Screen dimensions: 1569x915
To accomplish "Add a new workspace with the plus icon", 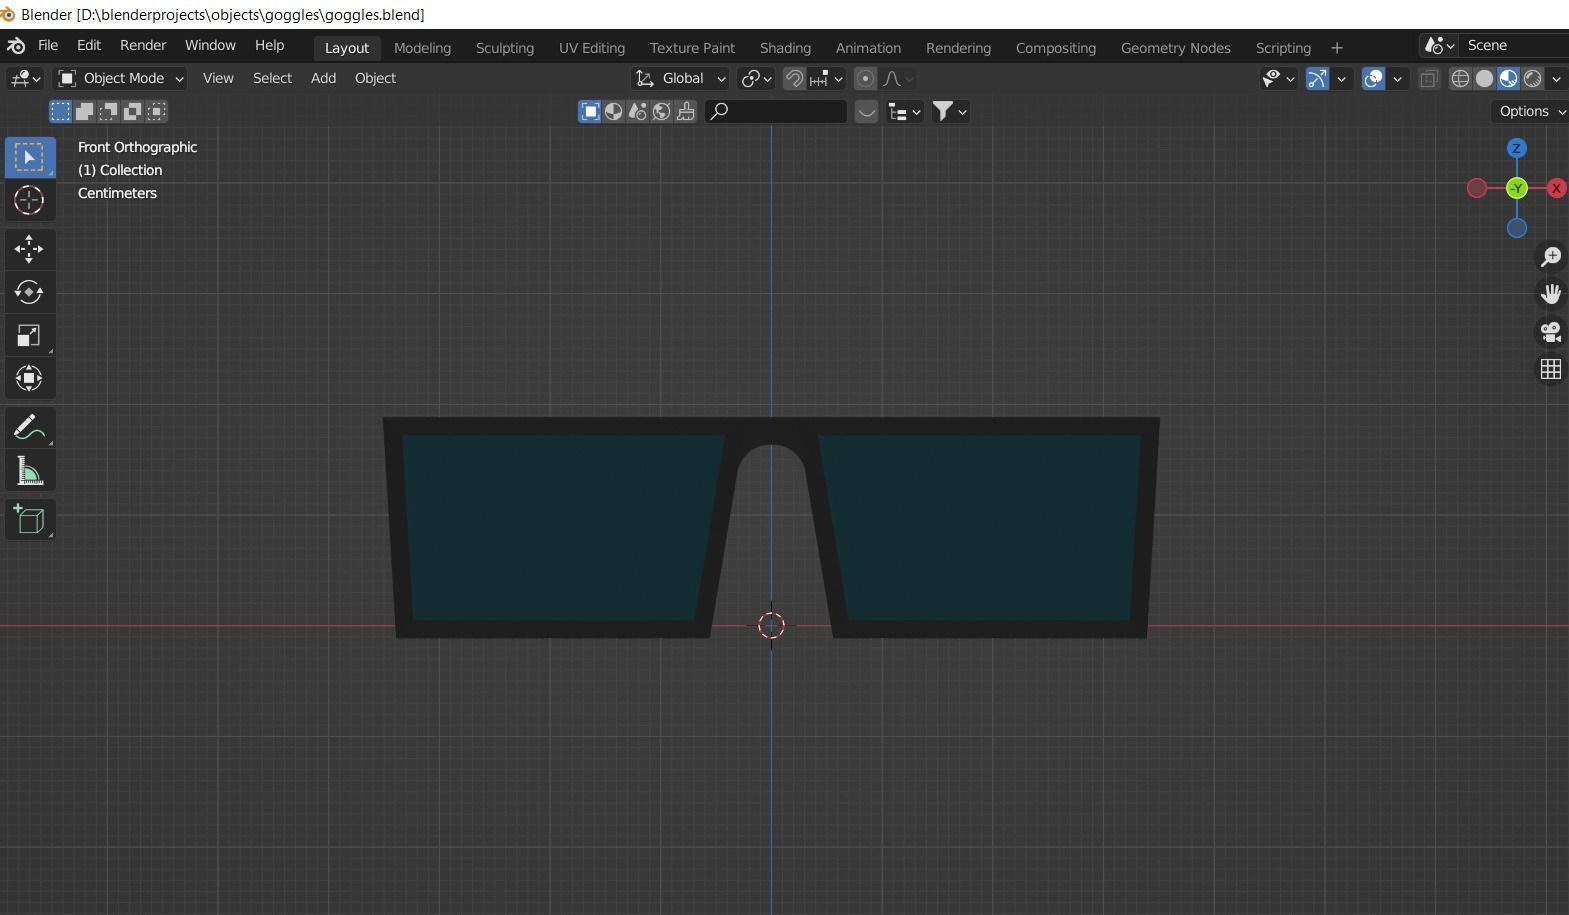I will coord(1337,48).
